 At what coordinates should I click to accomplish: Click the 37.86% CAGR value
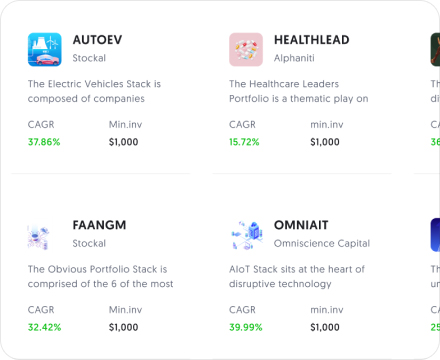[44, 142]
